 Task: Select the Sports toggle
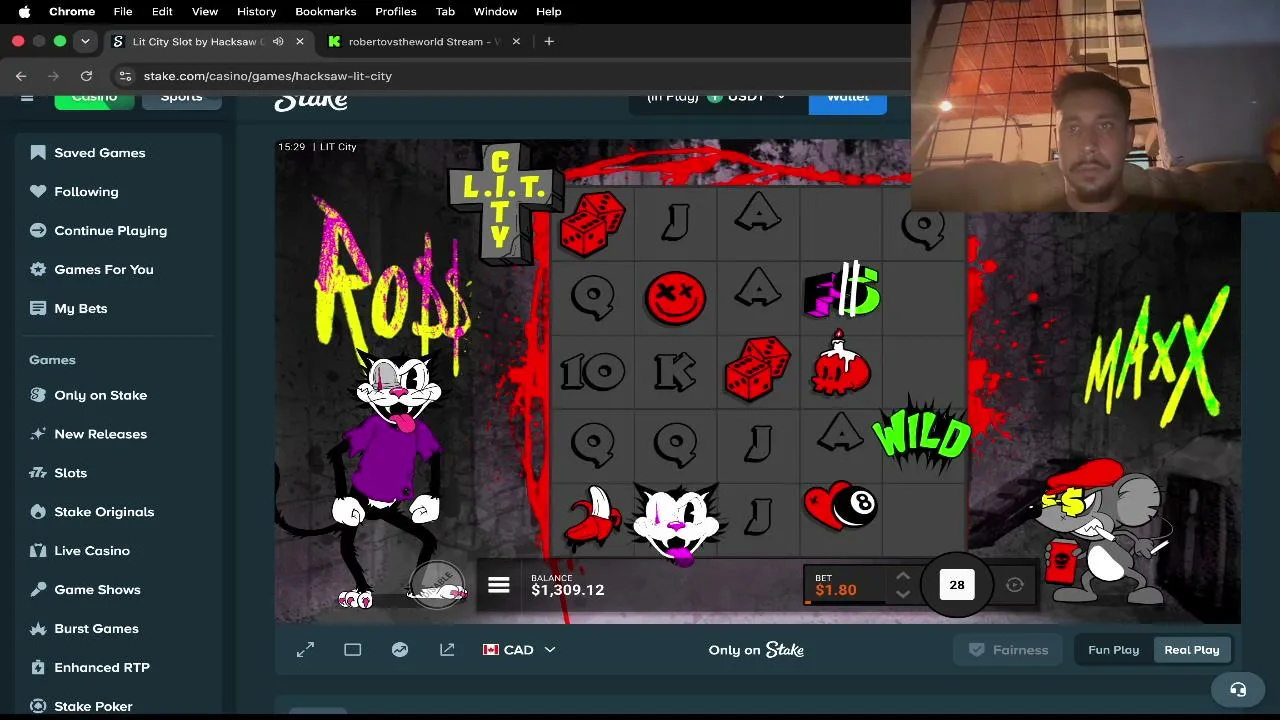[181, 97]
